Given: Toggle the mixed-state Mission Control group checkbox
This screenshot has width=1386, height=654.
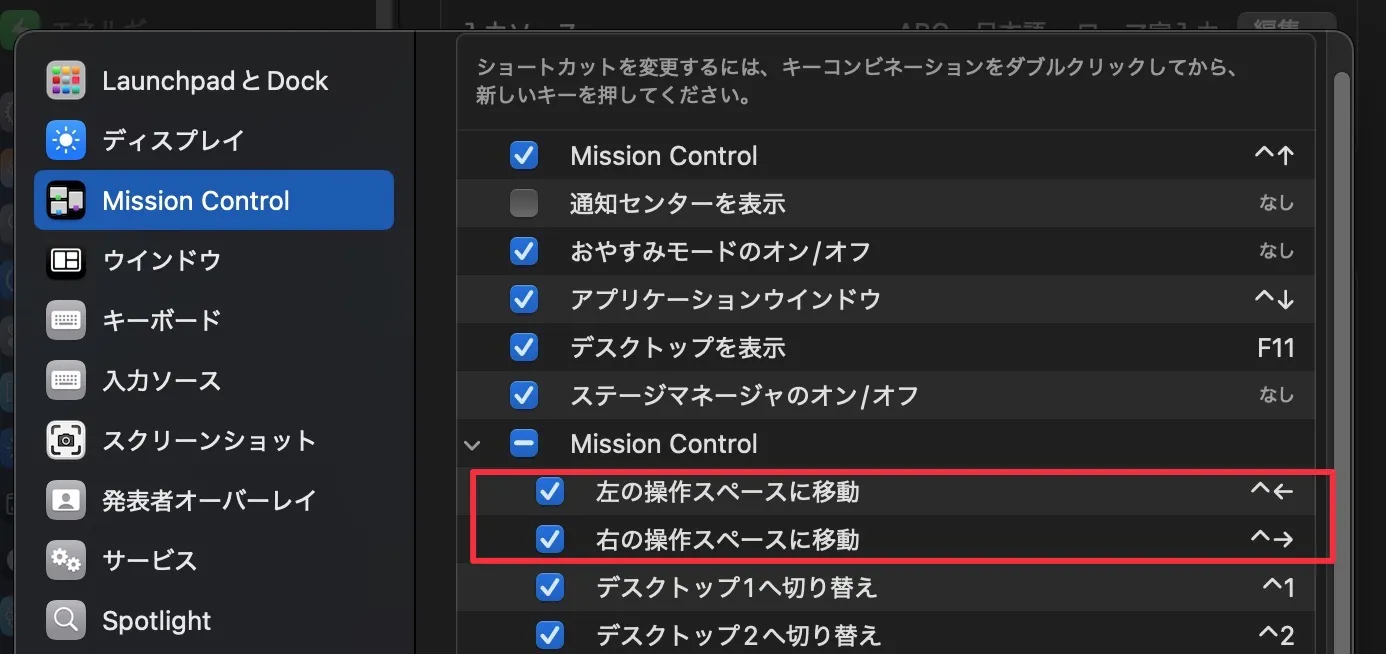Looking at the screenshot, I should tap(524, 443).
